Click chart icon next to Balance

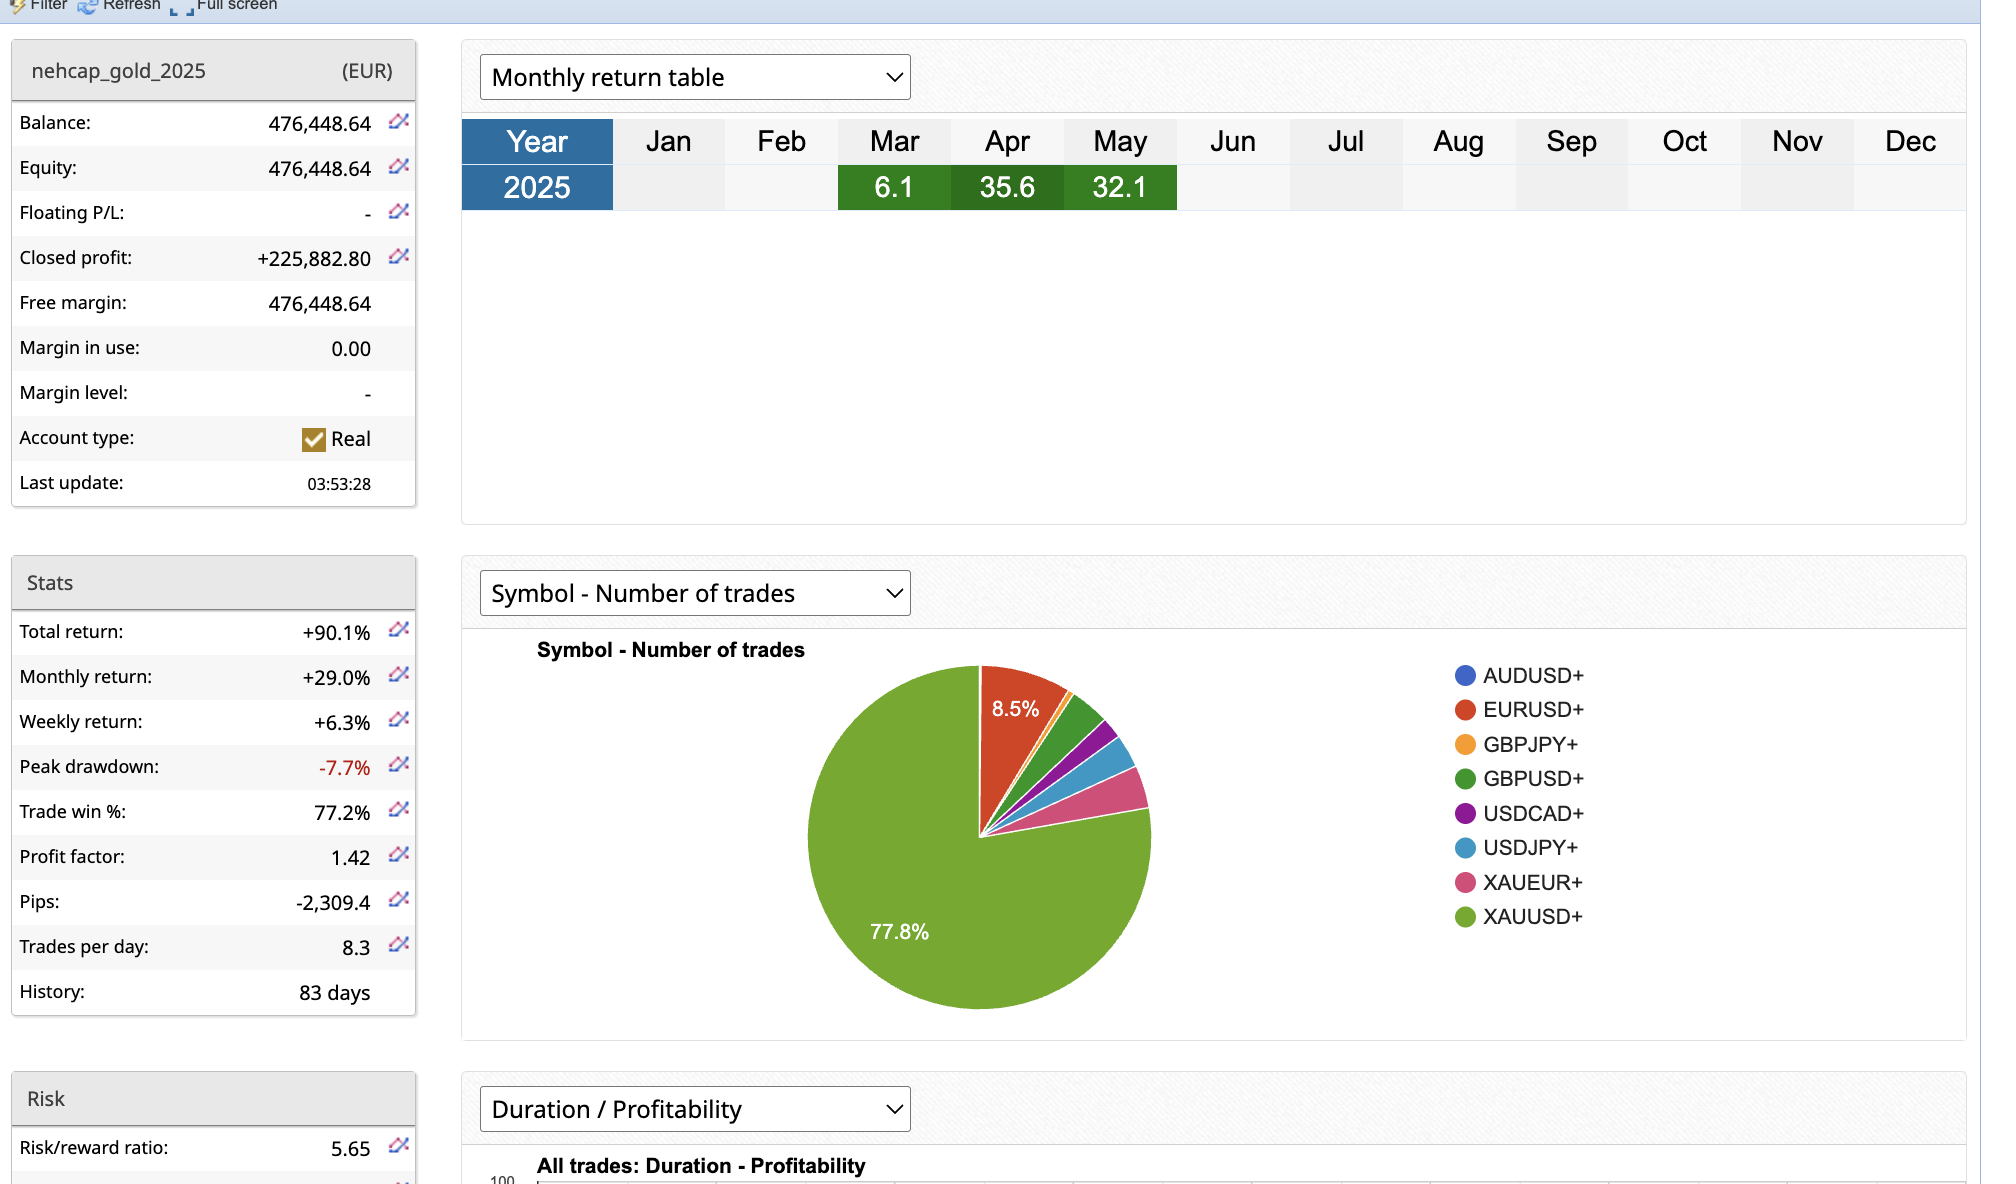pos(398,122)
